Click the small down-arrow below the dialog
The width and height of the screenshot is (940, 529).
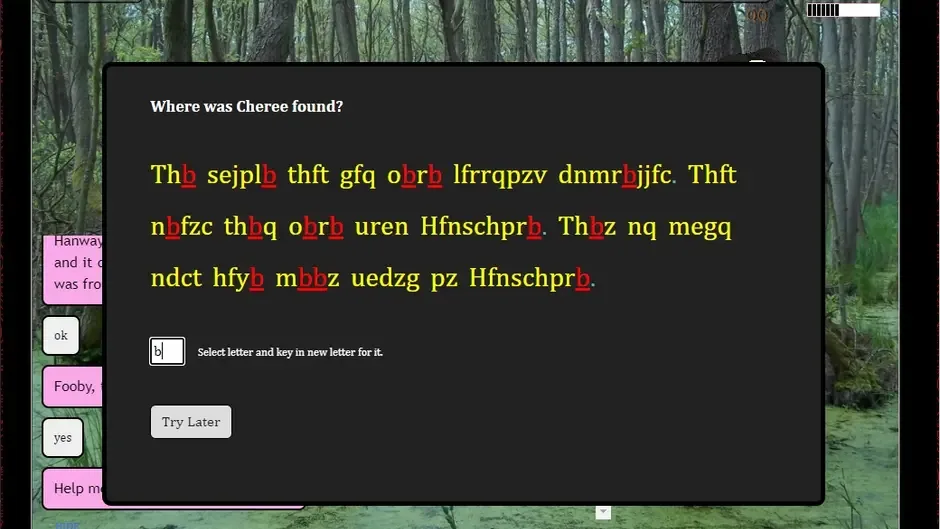(x=603, y=512)
